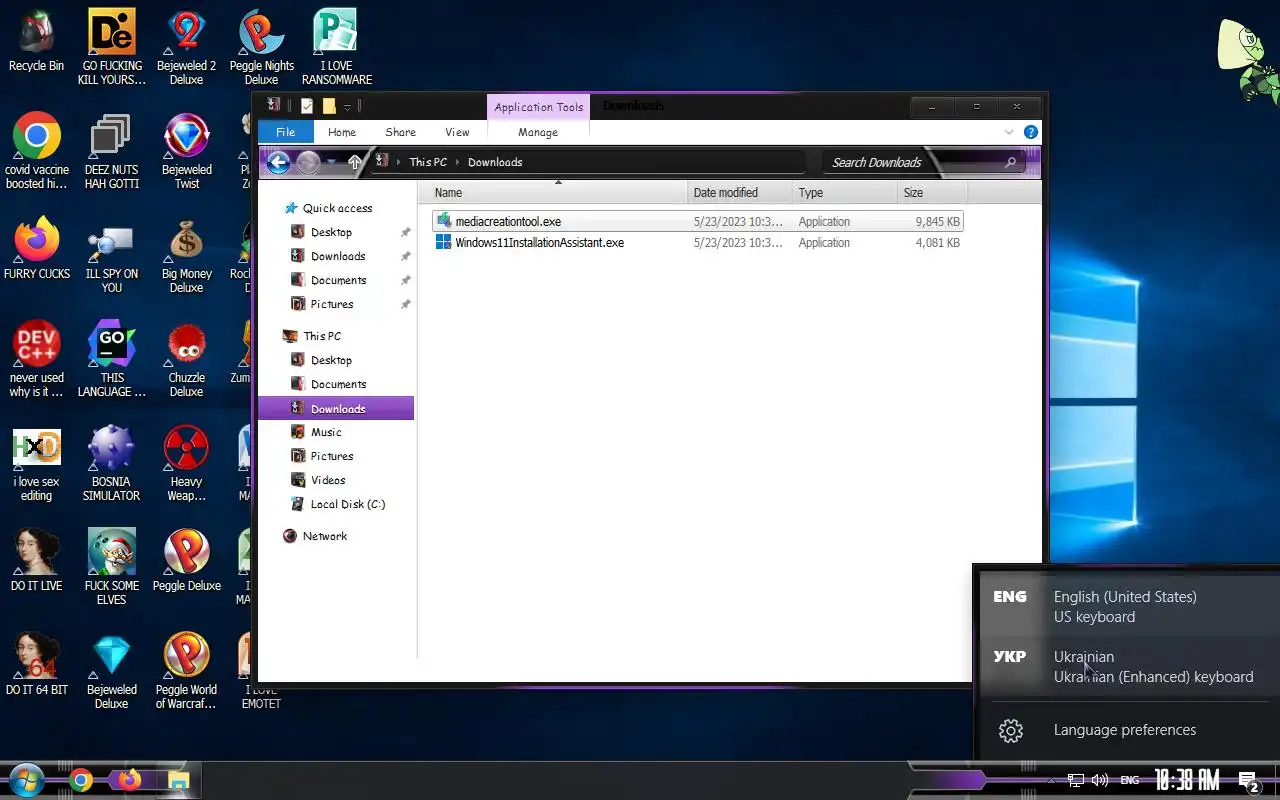
Task: Select the Peggle Deluxe desktop icon
Action: (x=186, y=560)
